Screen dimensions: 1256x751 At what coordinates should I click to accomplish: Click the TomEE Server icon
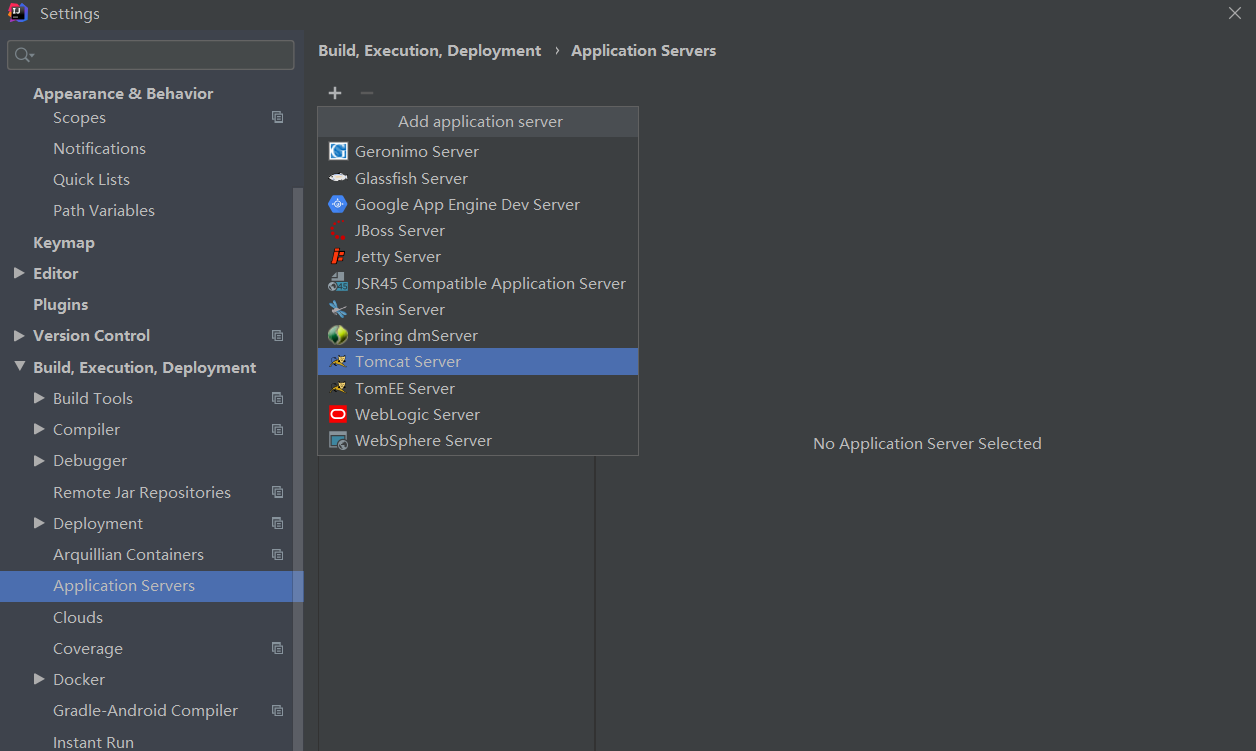(338, 388)
